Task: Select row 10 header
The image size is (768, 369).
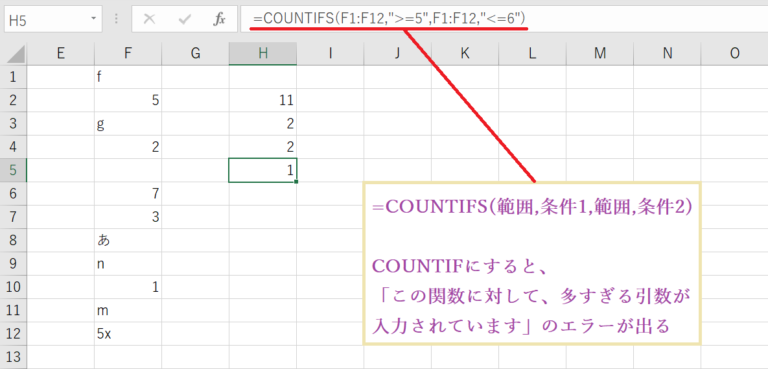Action: click(13, 287)
